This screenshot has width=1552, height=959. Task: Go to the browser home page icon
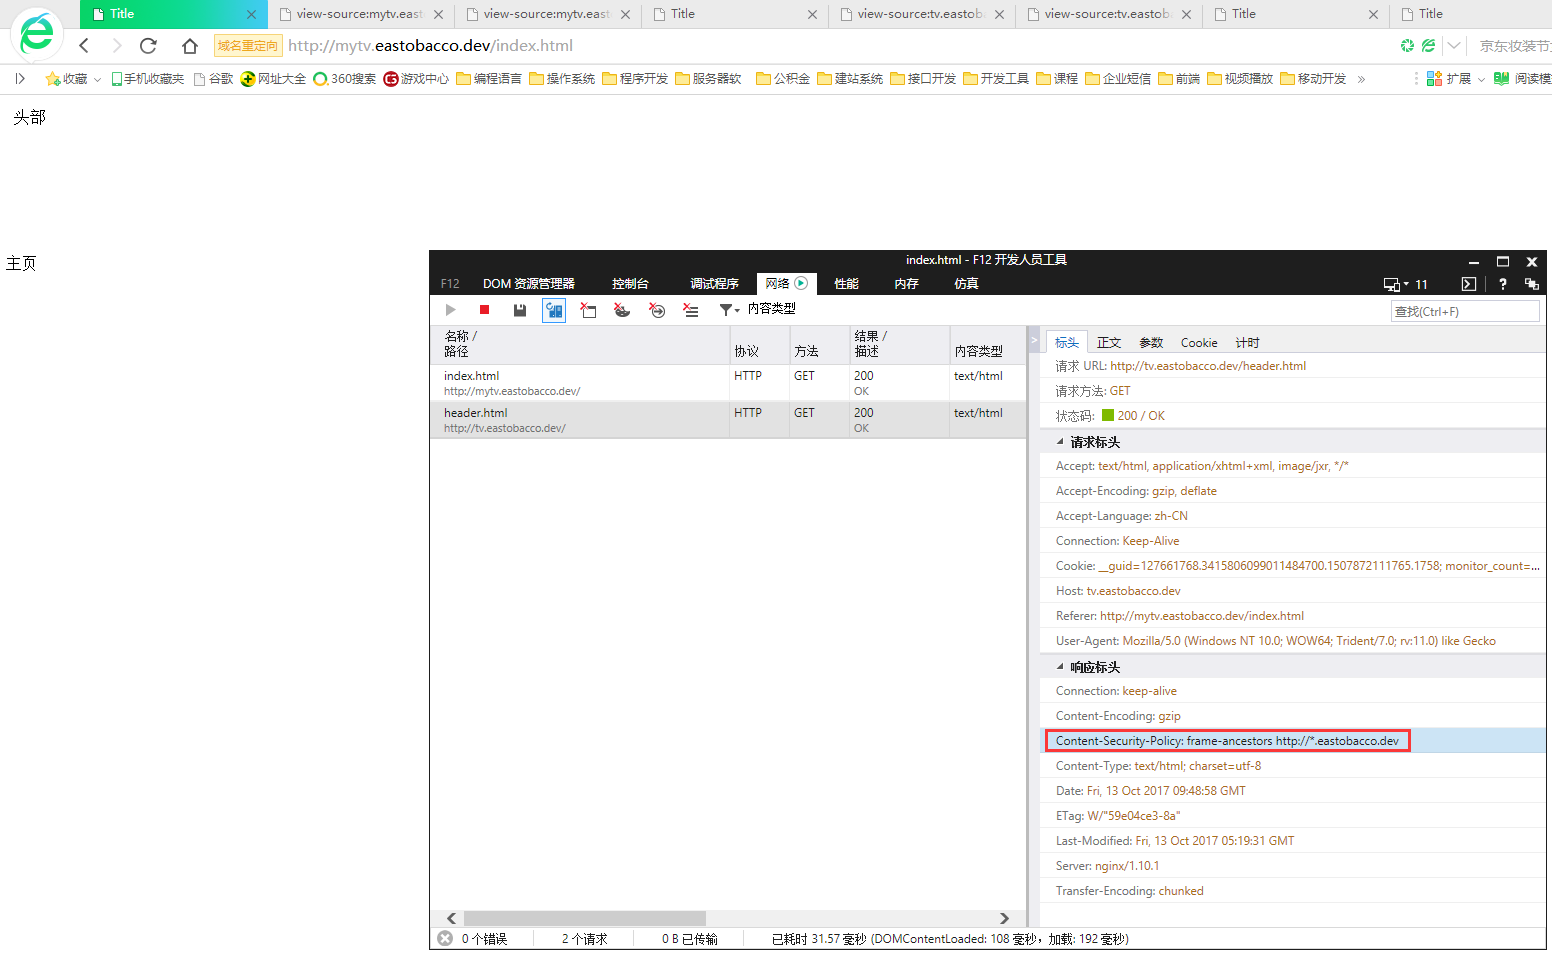190,46
